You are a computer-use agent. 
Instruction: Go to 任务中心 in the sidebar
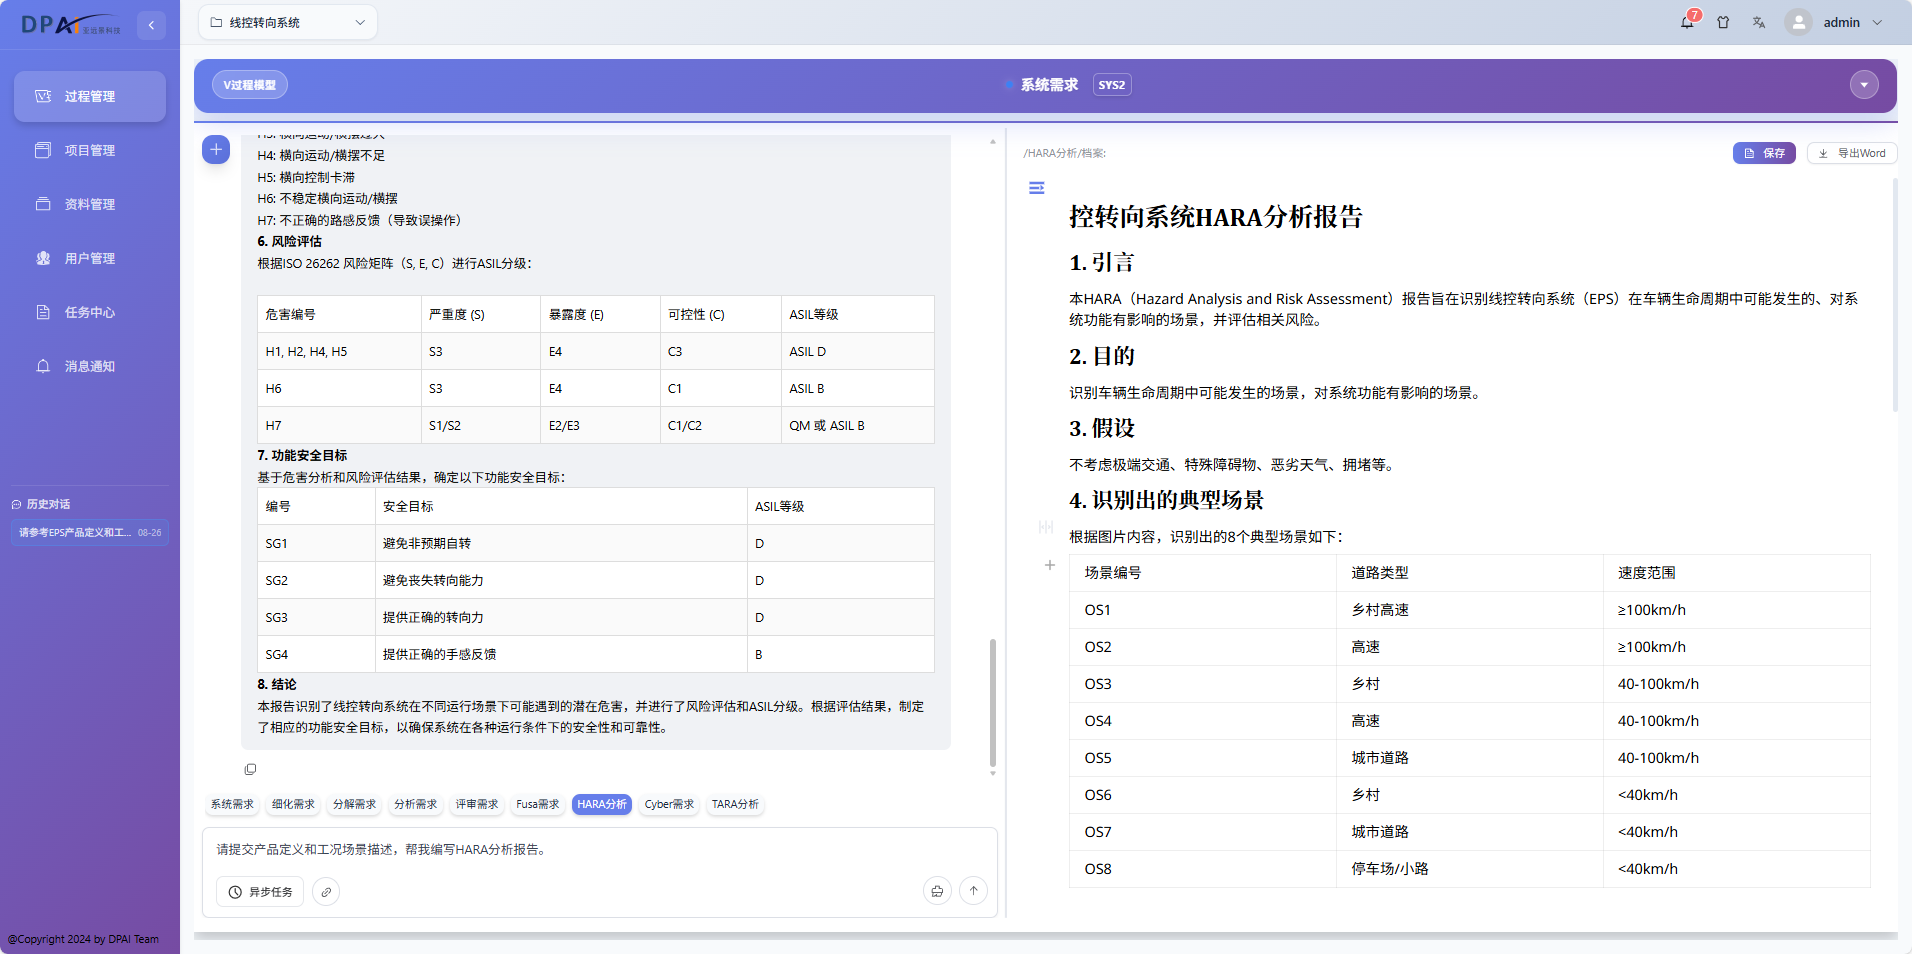[x=90, y=312]
